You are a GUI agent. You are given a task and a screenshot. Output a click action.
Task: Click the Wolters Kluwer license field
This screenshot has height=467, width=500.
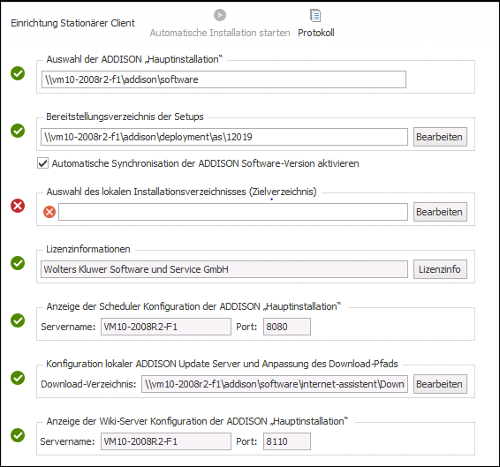[224, 269]
